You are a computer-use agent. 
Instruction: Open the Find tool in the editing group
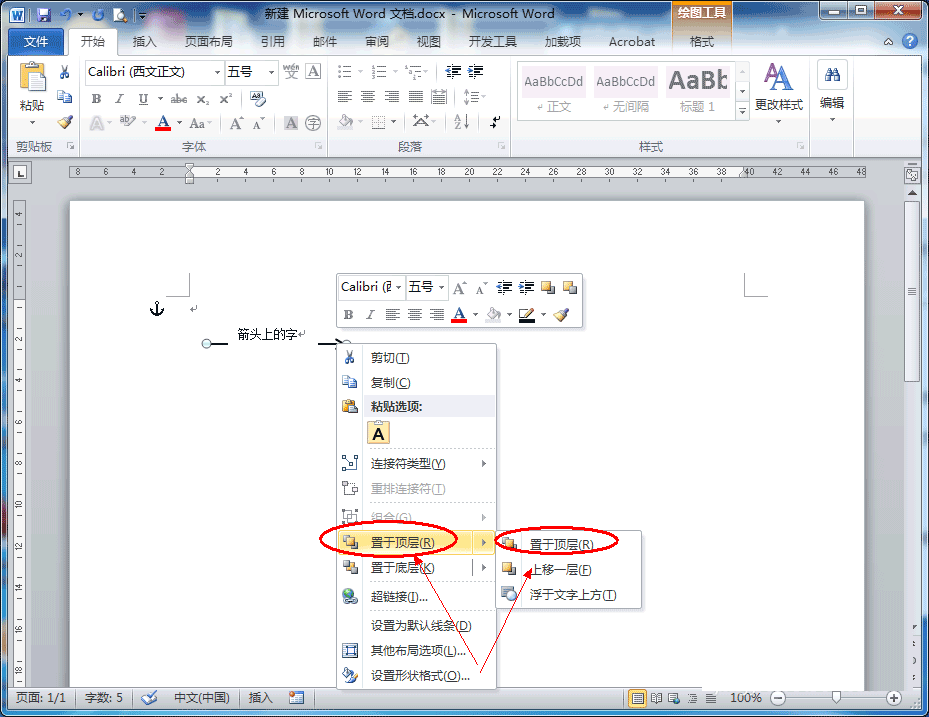832,75
